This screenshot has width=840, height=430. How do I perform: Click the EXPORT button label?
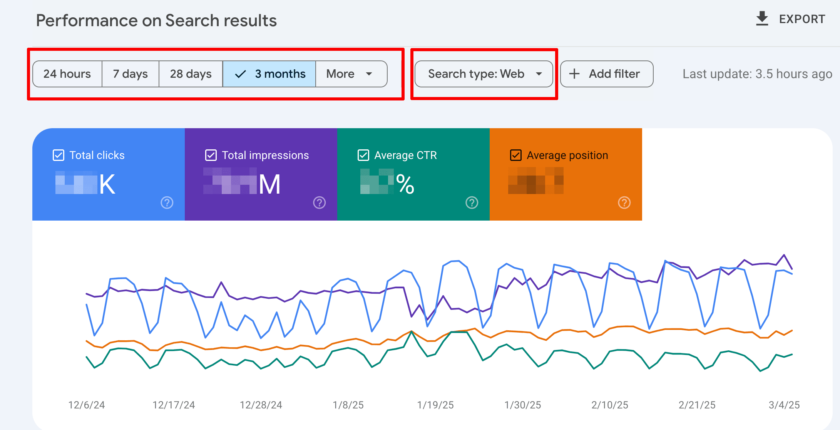click(802, 19)
